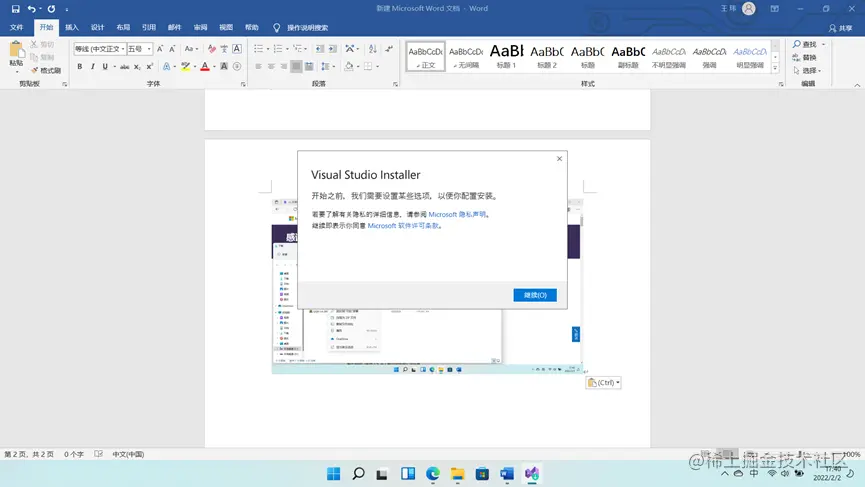
Task: Select the Format Painter tool
Action: 46,71
